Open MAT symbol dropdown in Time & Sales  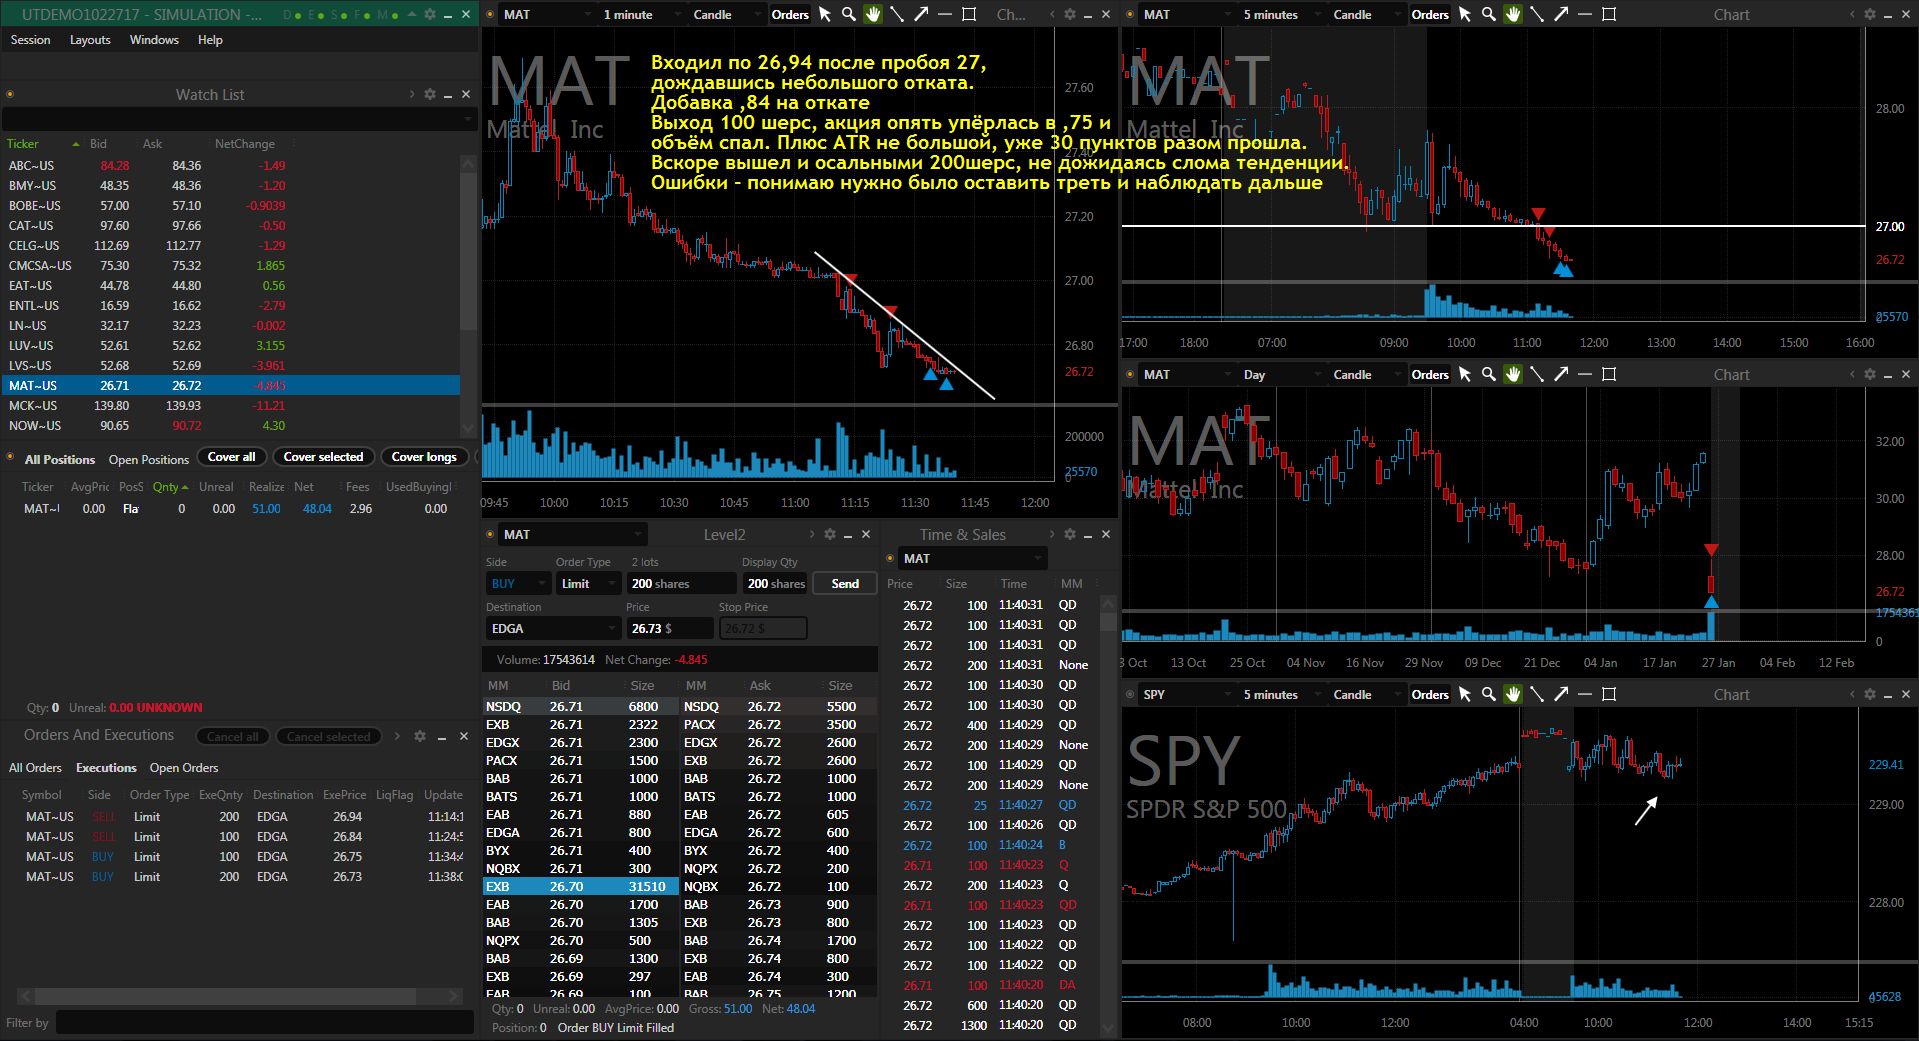[x=972, y=558]
